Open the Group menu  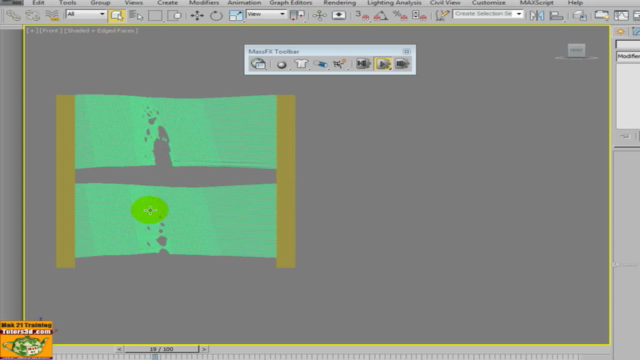pos(100,2)
